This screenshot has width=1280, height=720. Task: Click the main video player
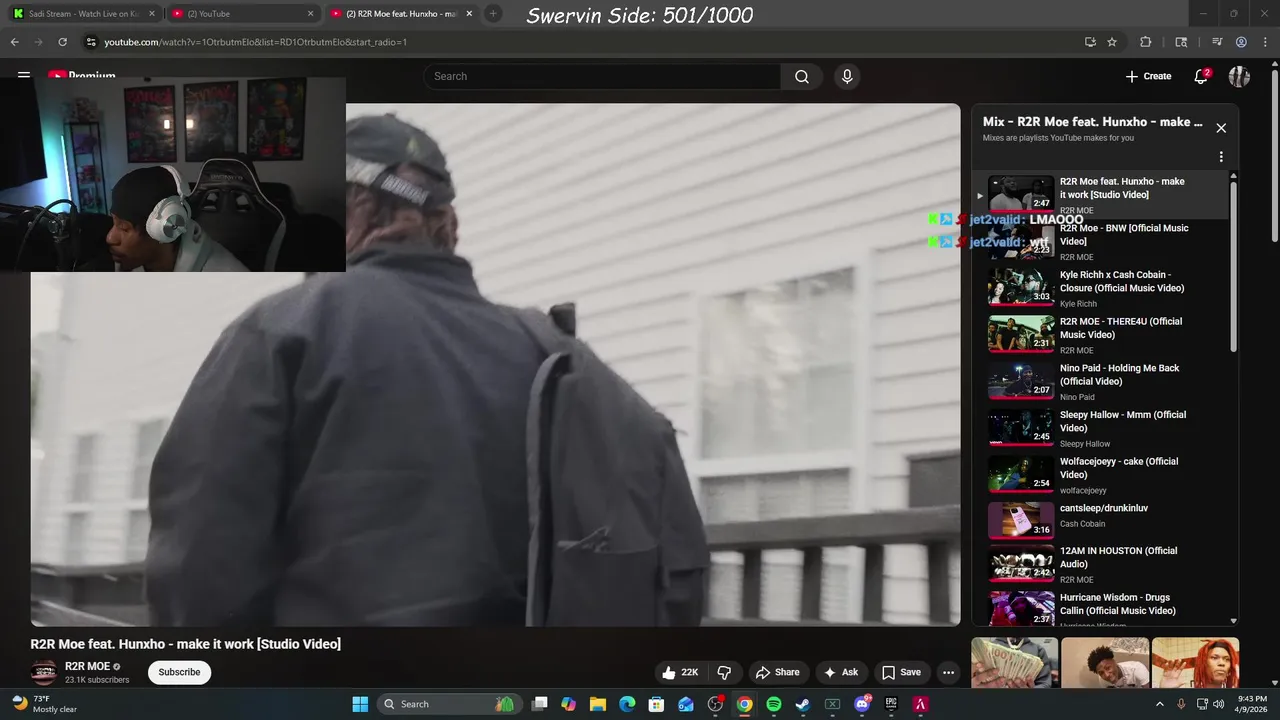pyautogui.click(x=495, y=365)
